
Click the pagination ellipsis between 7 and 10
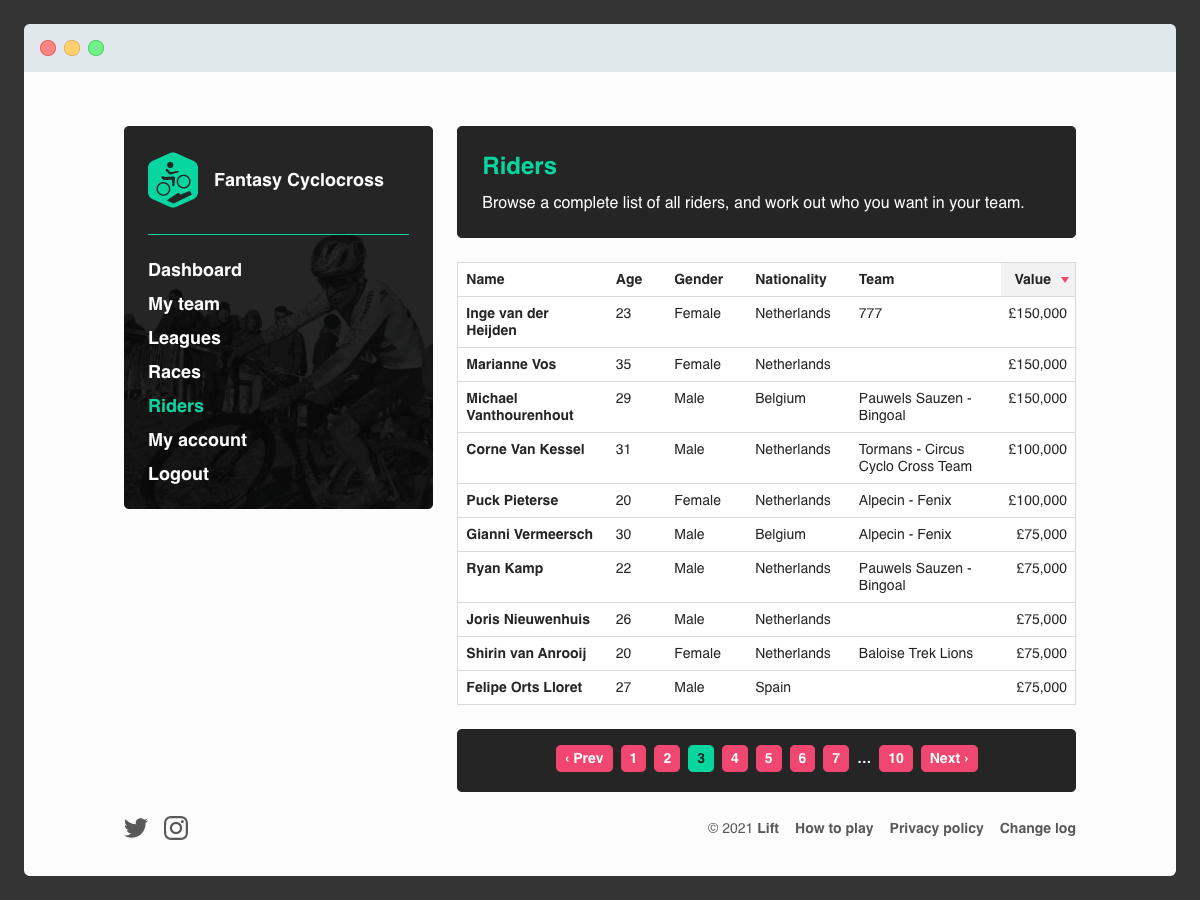tap(864, 759)
